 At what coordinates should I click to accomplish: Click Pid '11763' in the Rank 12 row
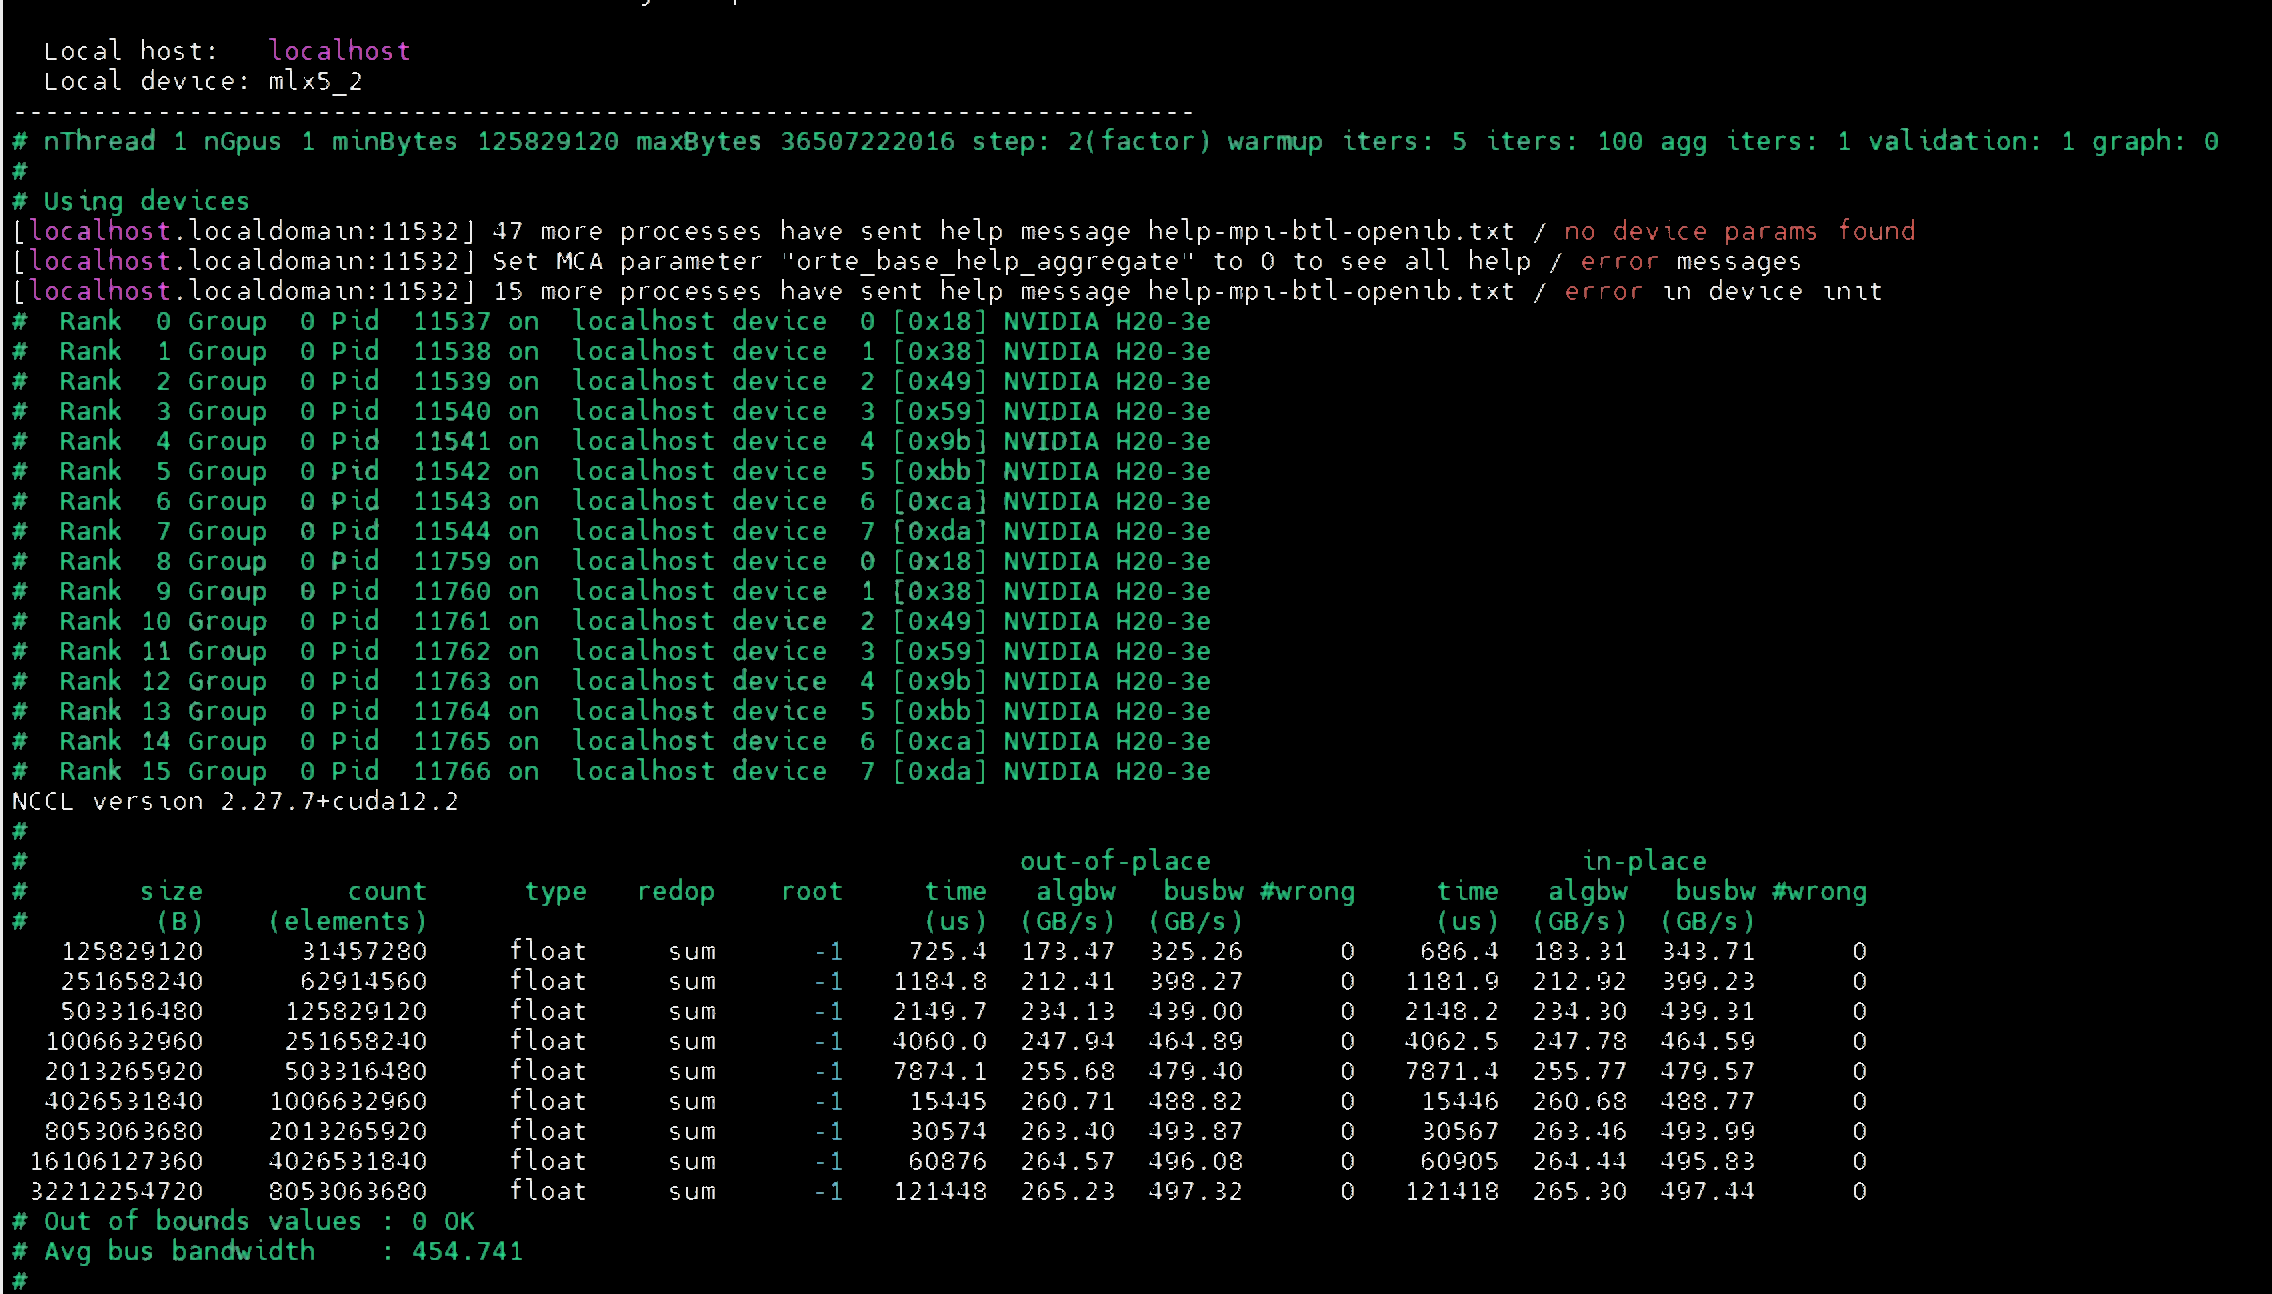(x=452, y=681)
